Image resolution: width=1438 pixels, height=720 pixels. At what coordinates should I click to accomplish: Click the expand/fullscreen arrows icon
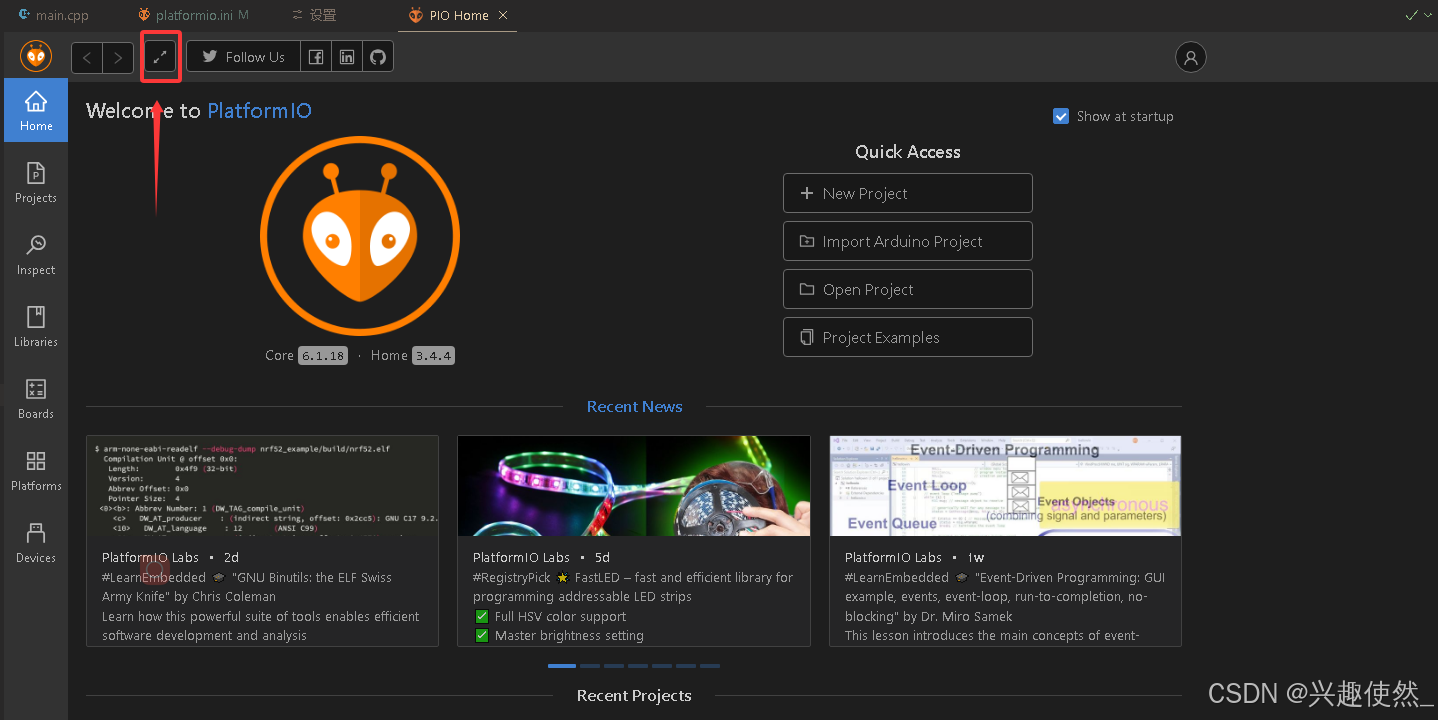tap(160, 58)
